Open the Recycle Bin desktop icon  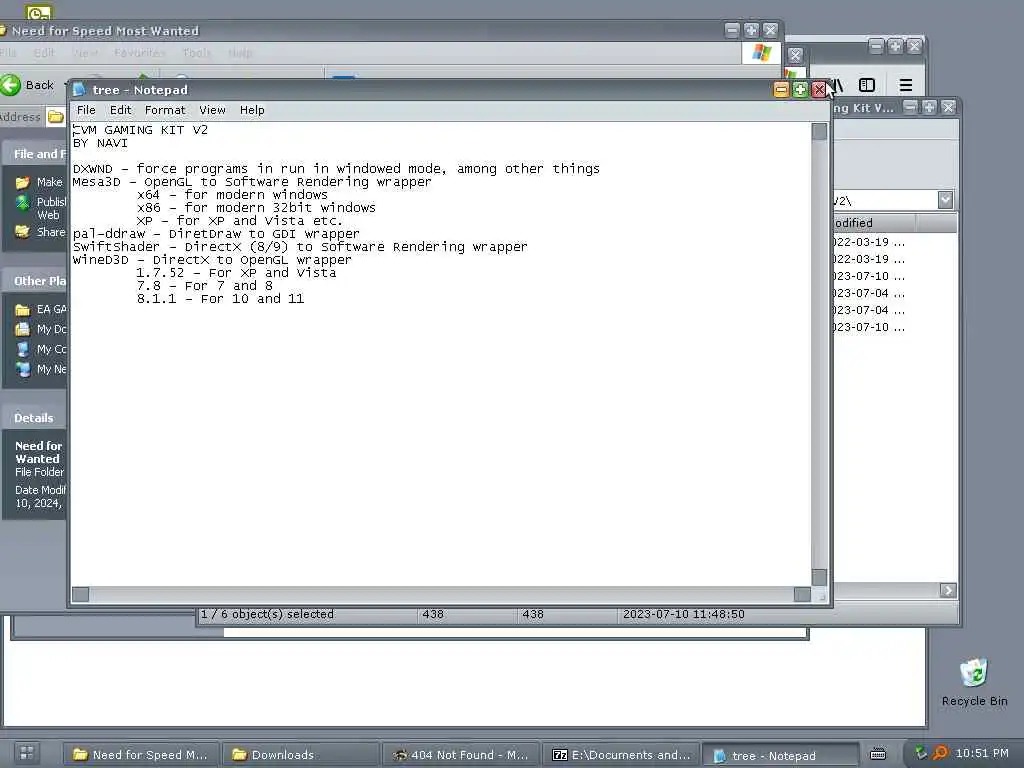pyautogui.click(x=974, y=682)
